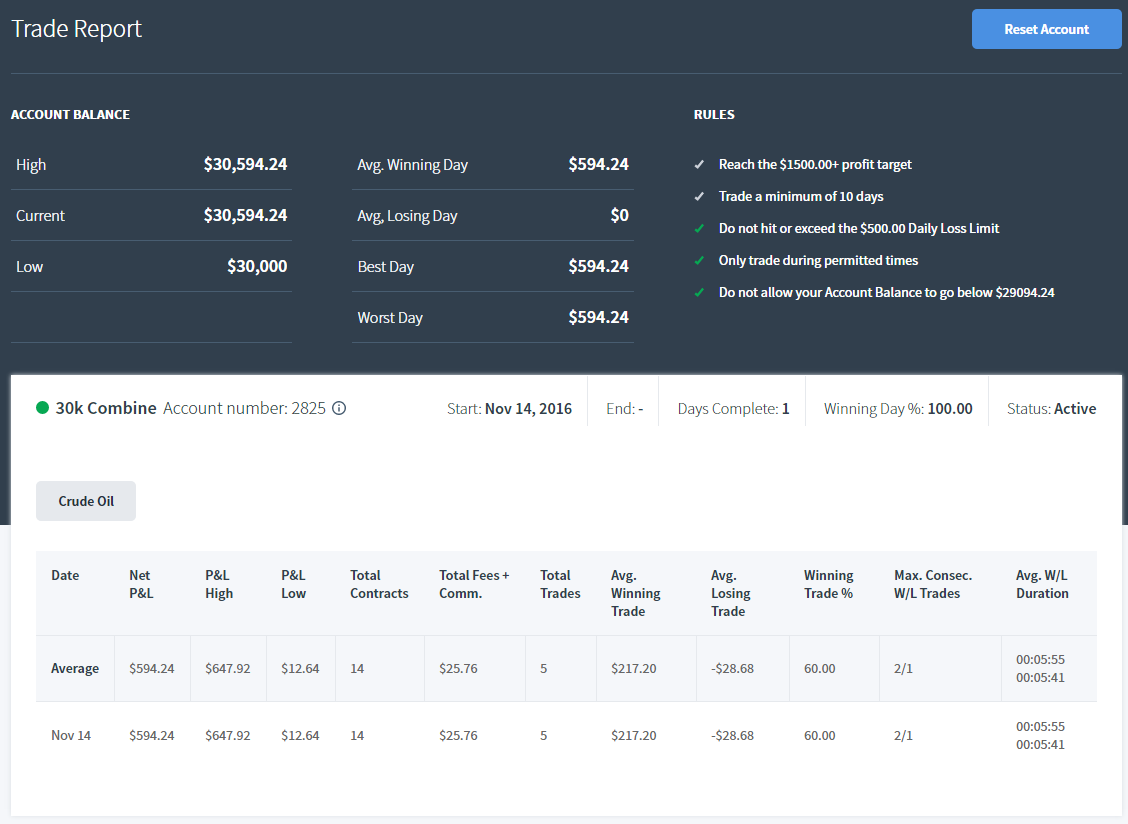Click checkmark beside profit target rule
This screenshot has width=1128, height=824.
point(699,165)
